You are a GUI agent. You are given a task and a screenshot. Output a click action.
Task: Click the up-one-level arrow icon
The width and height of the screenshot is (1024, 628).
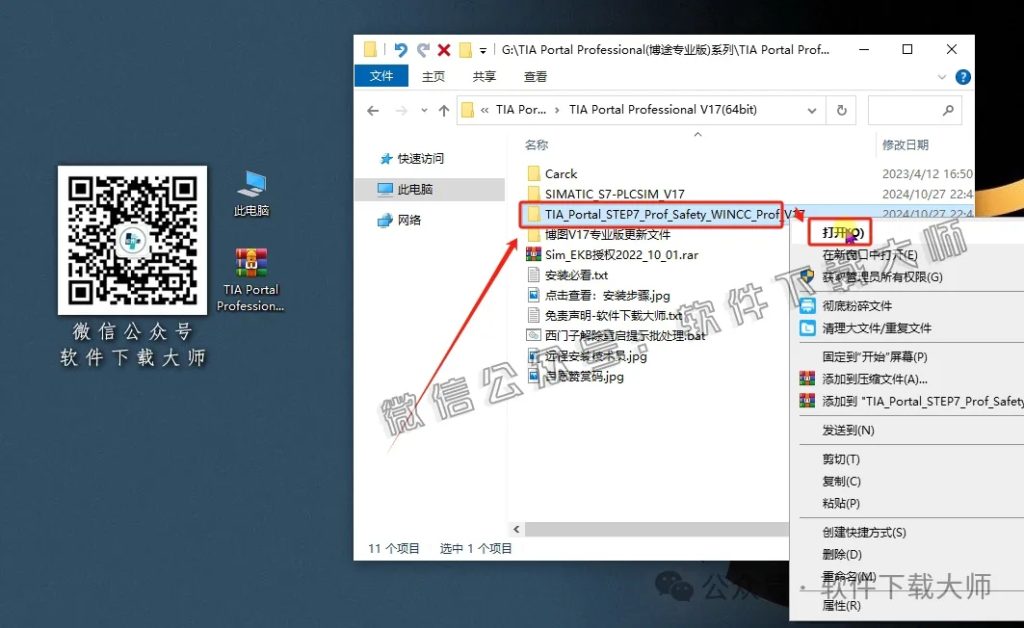(x=443, y=110)
